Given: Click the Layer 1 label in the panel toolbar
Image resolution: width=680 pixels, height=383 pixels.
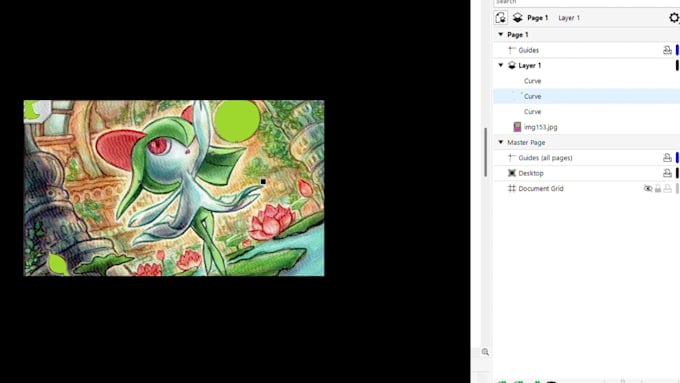Looking at the screenshot, I should (x=569, y=18).
